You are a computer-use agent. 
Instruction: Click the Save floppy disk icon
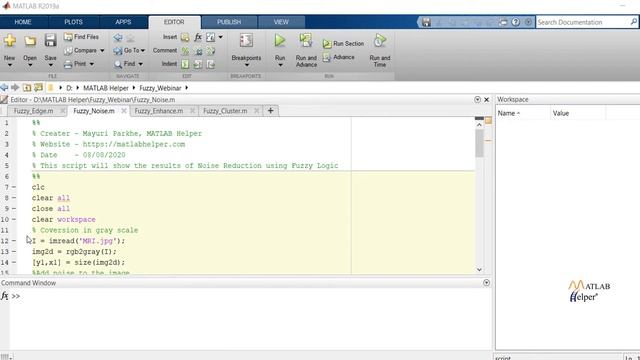click(x=50, y=40)
